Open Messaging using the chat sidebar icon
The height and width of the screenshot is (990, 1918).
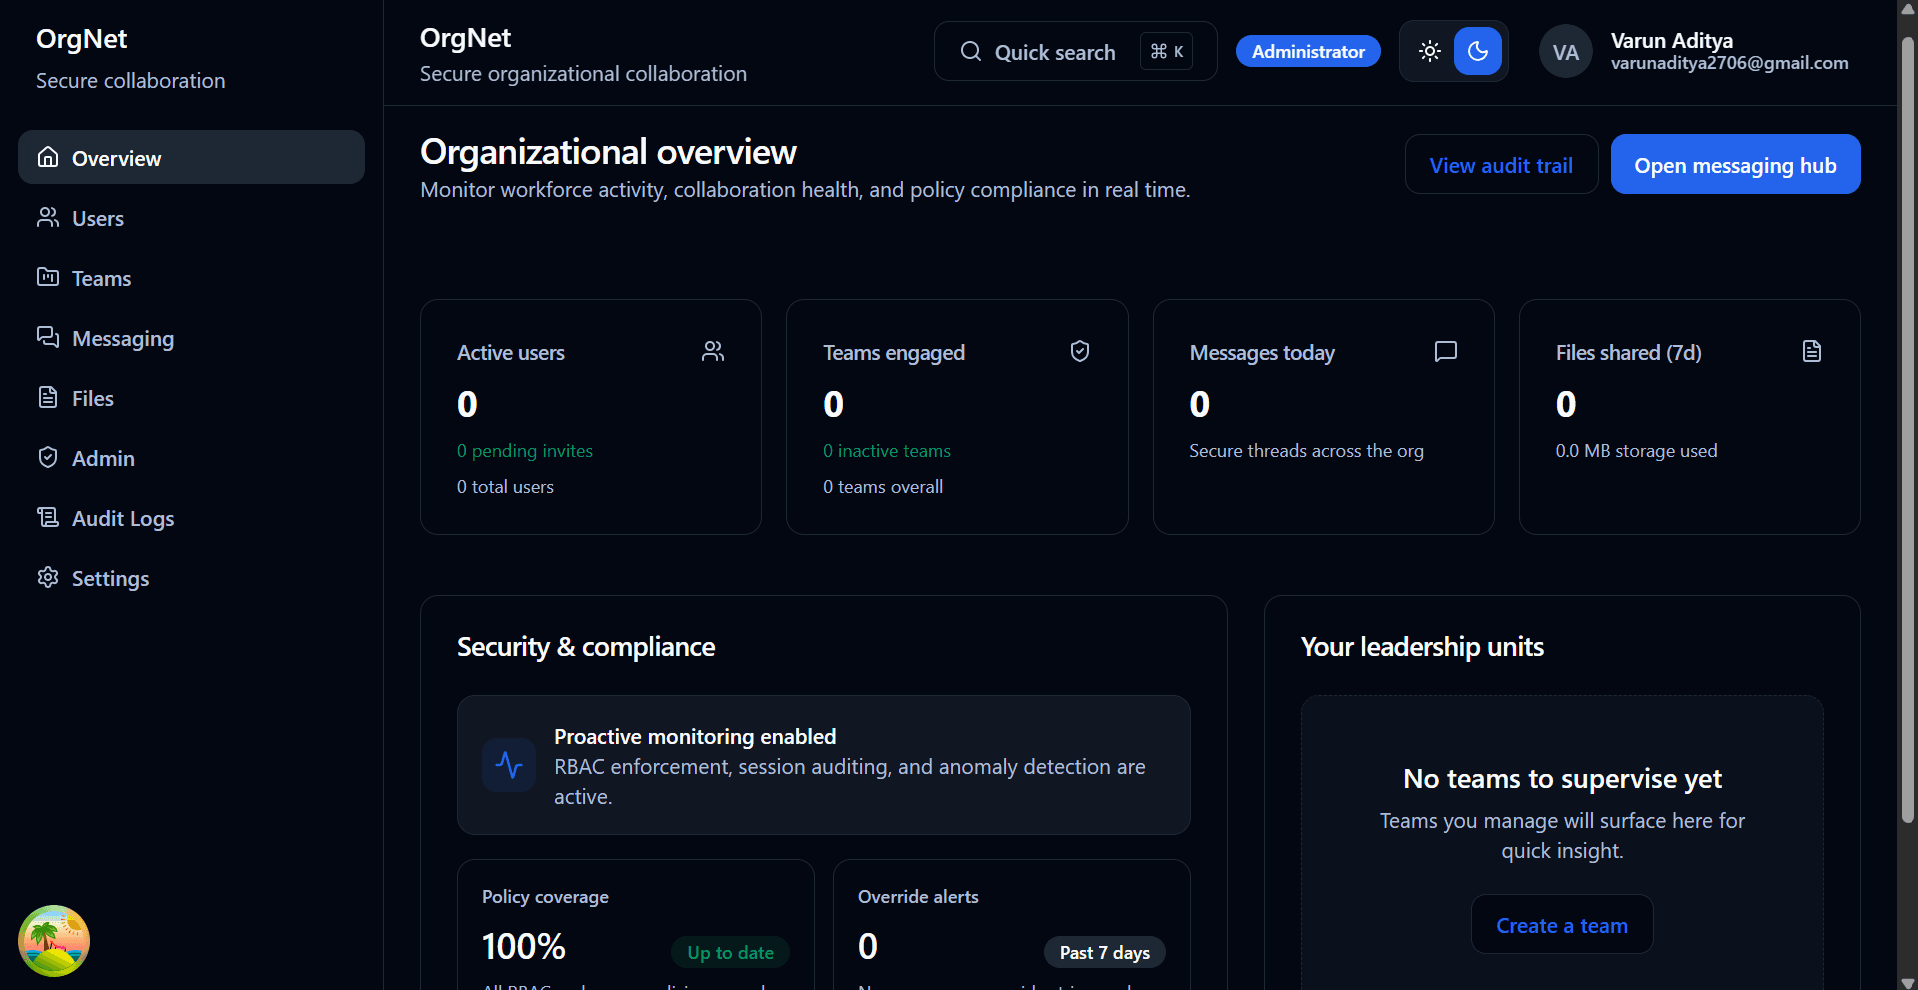click(x=47, y=337)
